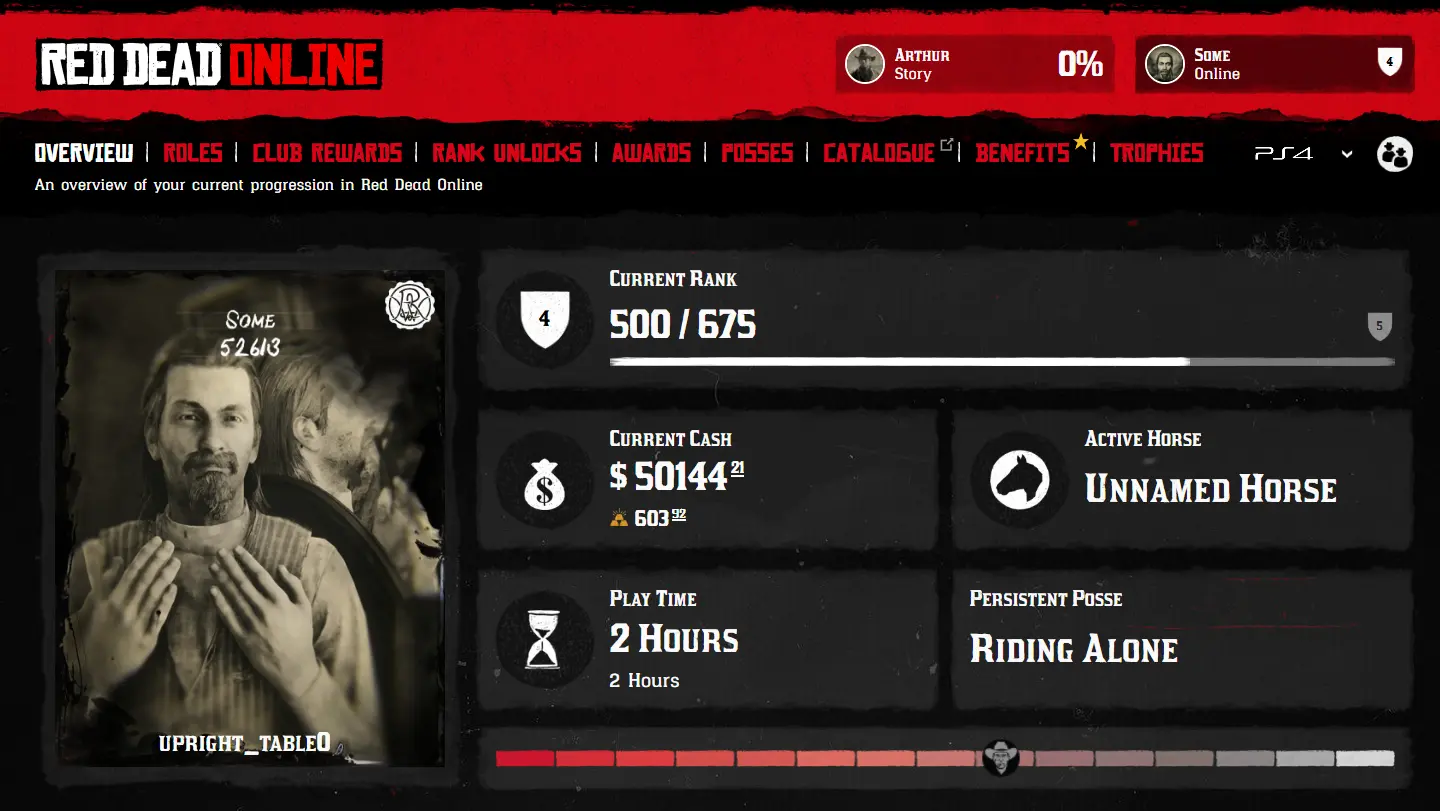Click the character portrait photo
1440x811 pixels.
click(250, 517)
